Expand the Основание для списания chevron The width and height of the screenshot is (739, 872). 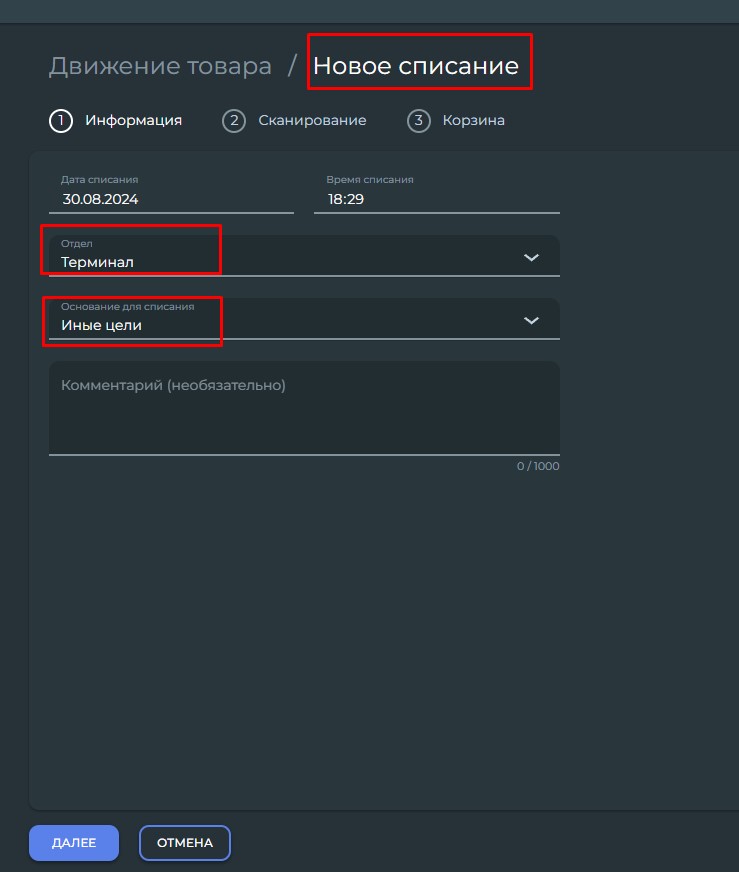532,320
